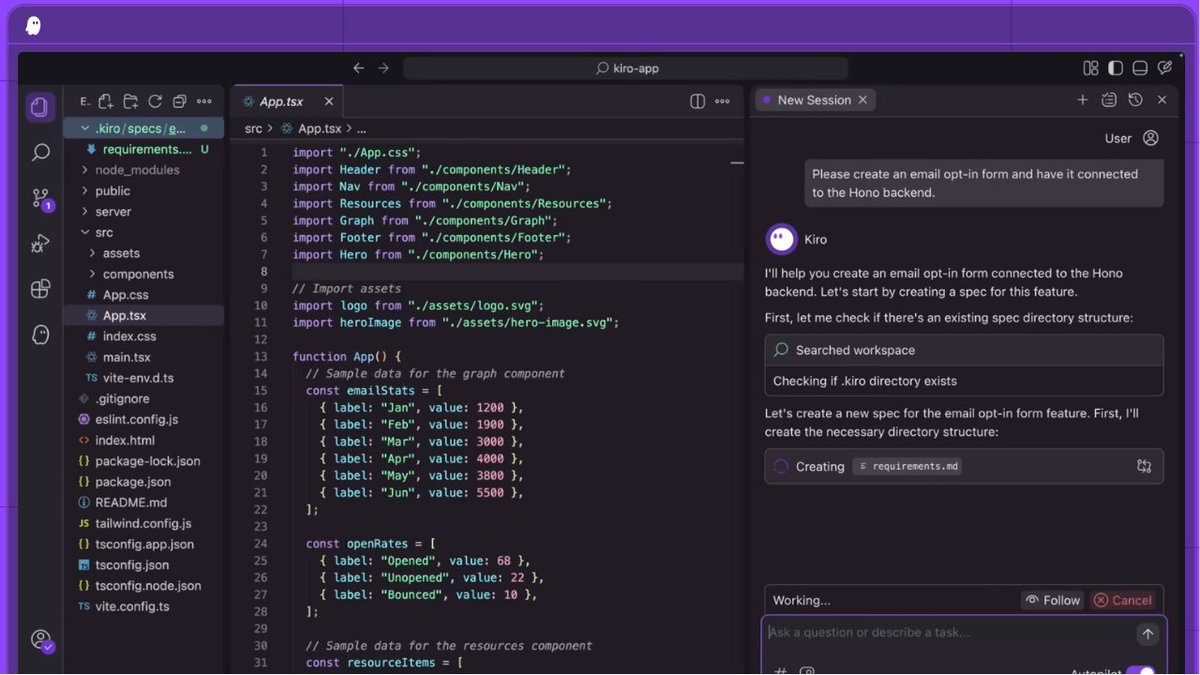Split the App.tsx editor
Viewport: 1200px width, 675px height.
coord(696,101)
